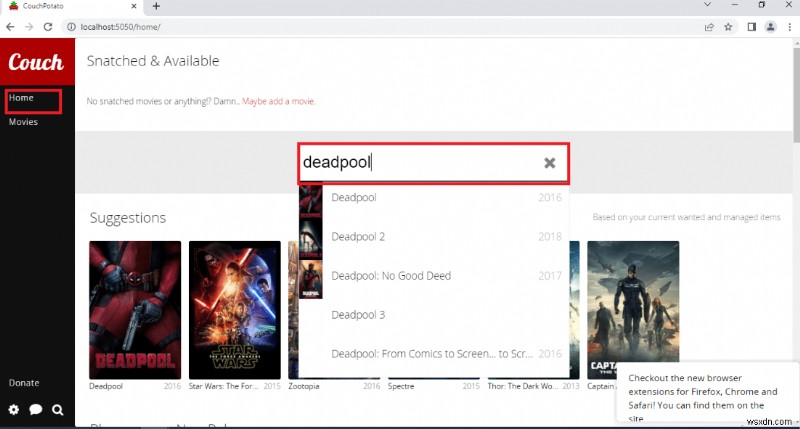Select Deadpool: No Good Deed result
The height and width of the screenshot is (429, 800).
[x=434, y=276]
